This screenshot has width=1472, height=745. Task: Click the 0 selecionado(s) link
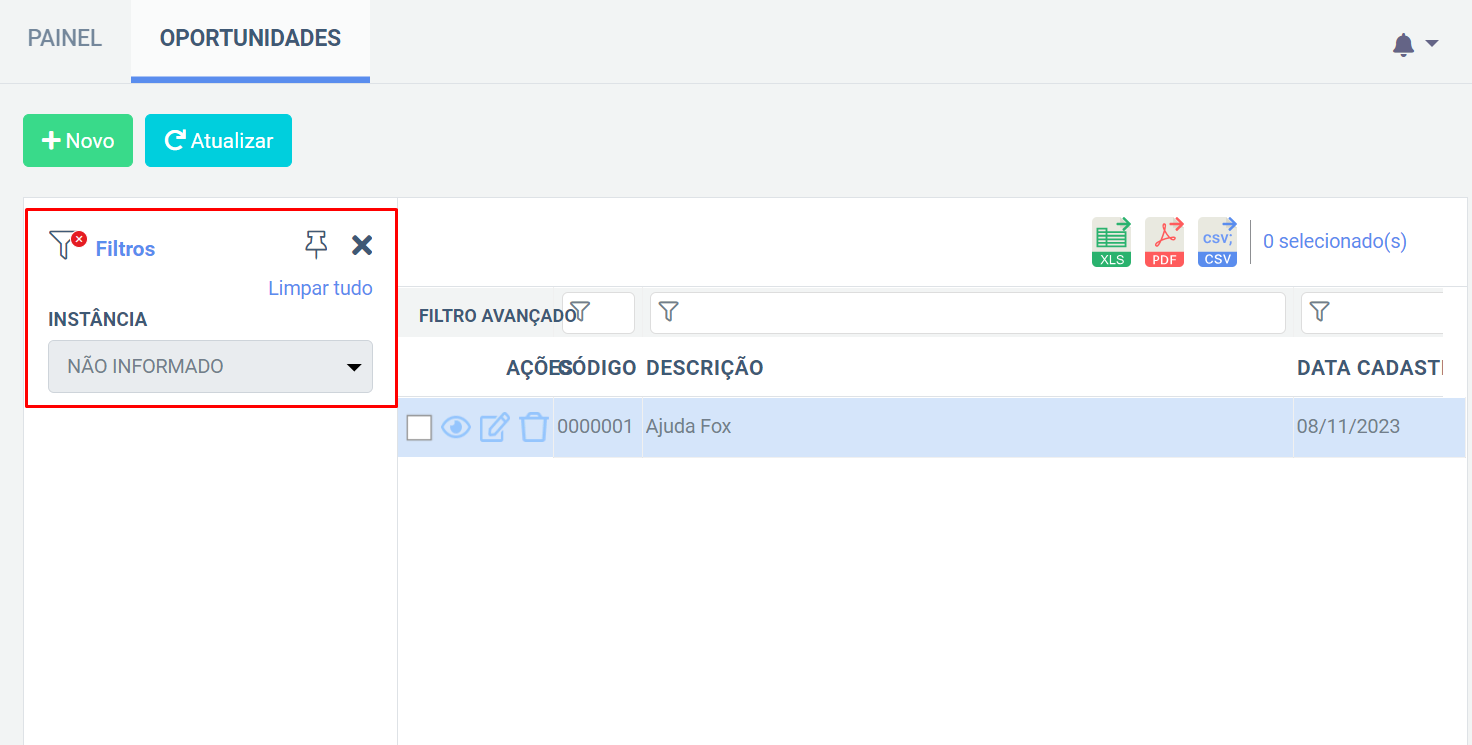tap(1335, 241)
